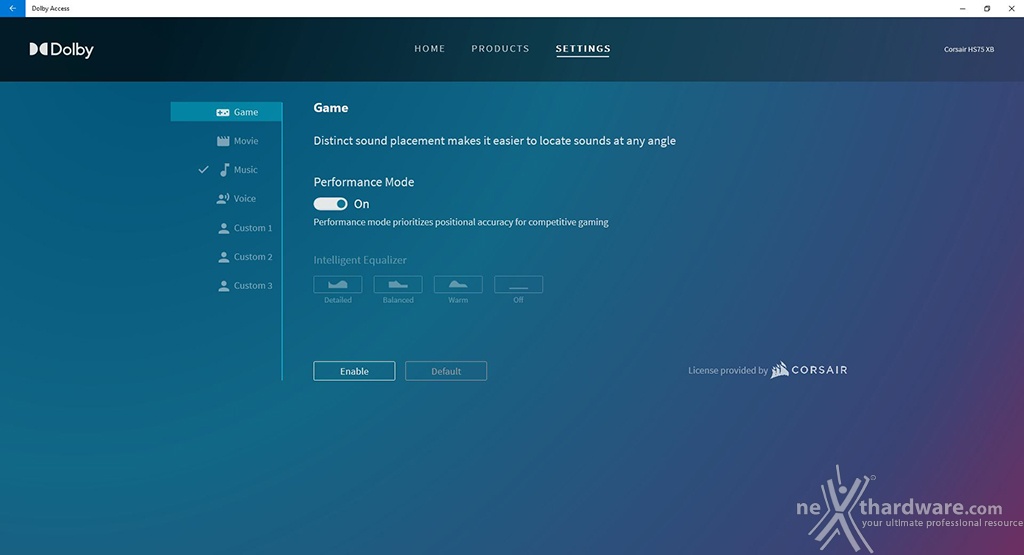
Task: Select the Custom 3 profile person icon
Action: click(223, 285)
